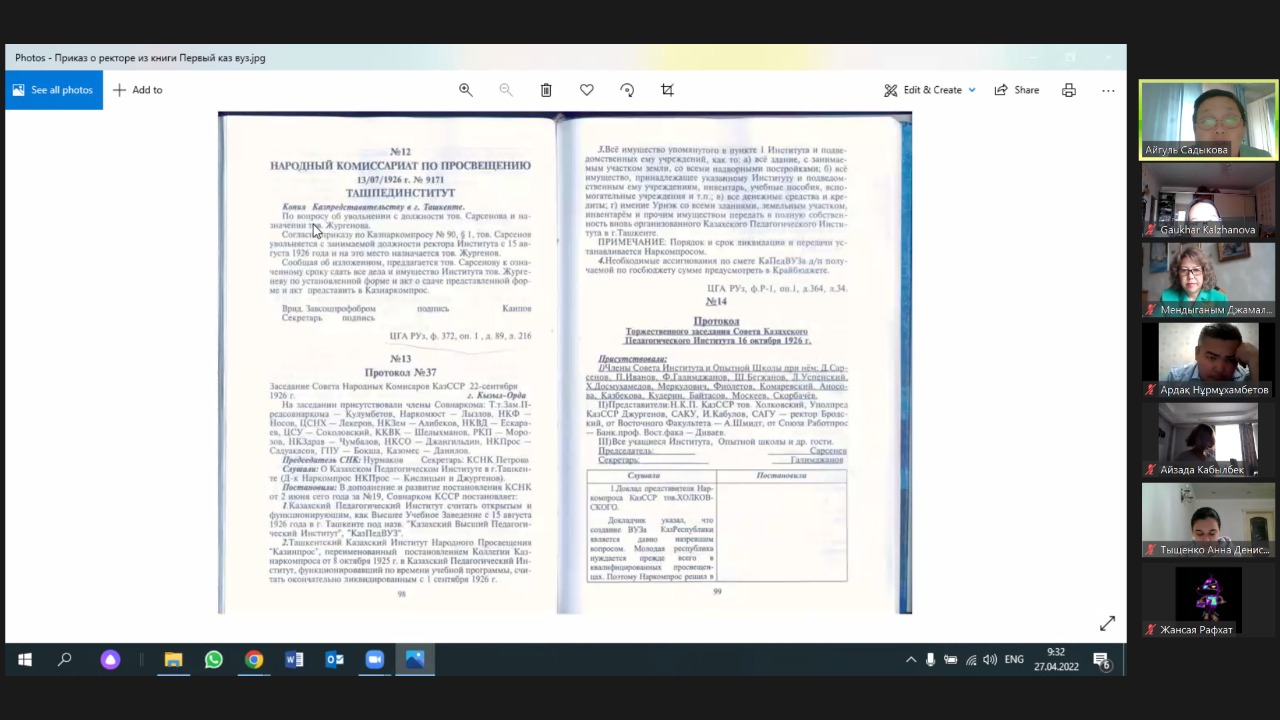Share the photo
The width and height of the screenshot is (1280, 720).
(x=1017, y=90)
